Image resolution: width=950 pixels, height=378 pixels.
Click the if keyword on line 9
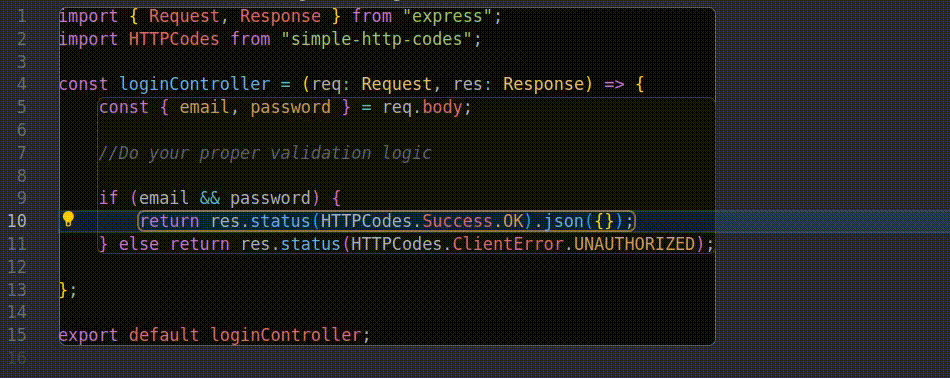coord(109,198)
